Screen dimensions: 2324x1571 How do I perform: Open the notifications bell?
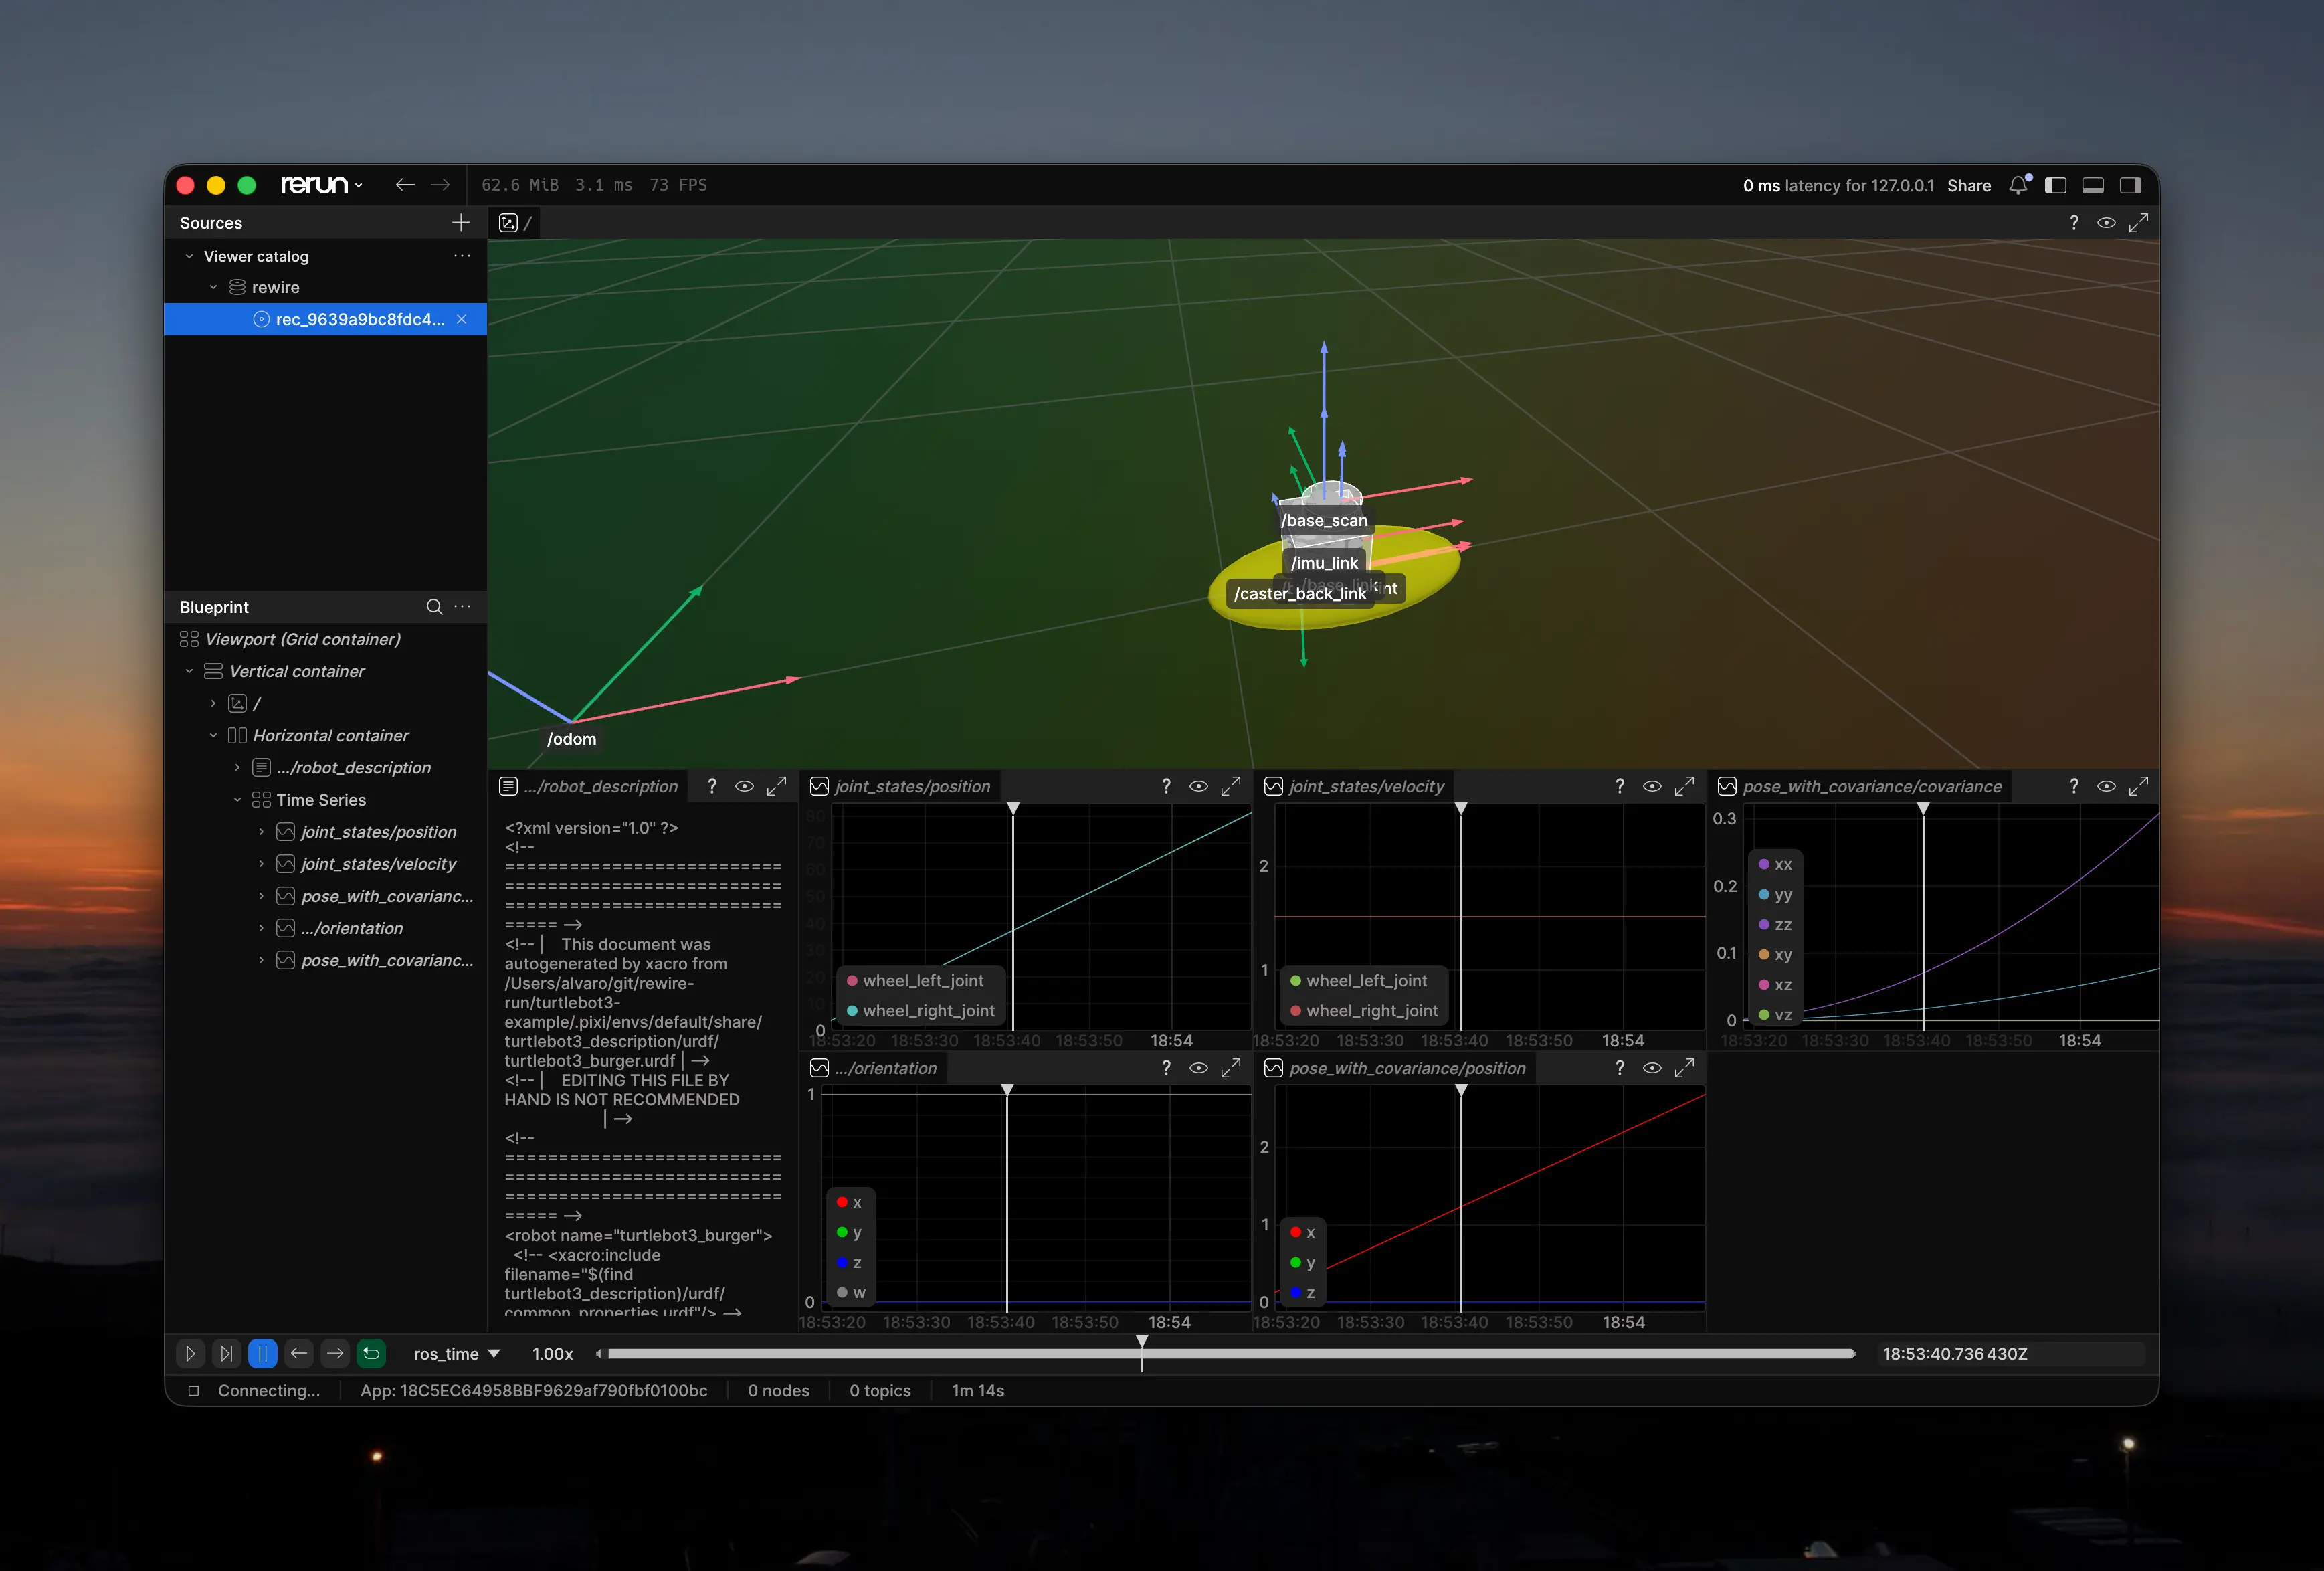2019,185
